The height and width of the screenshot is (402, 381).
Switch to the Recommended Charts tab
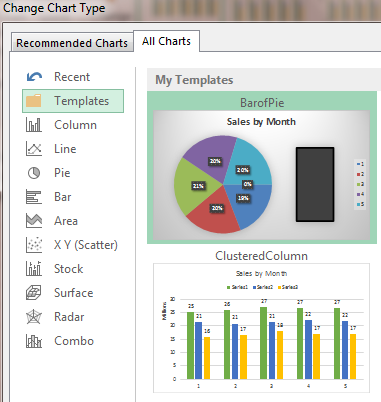click(x=72, y=43)
